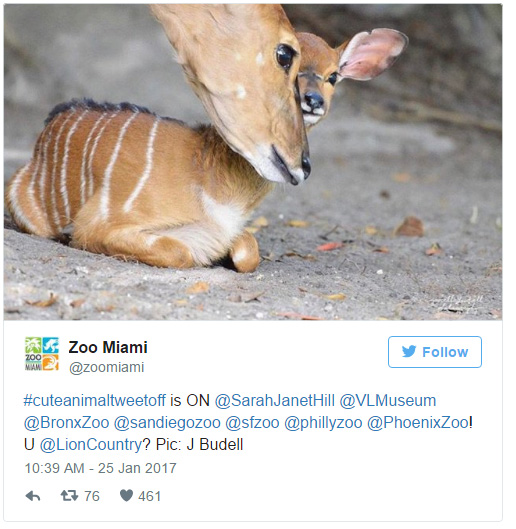Open the 10:39 AM - 25 Jan 2017 timestamp
This screenshot has width=516, height=529.
100,468
